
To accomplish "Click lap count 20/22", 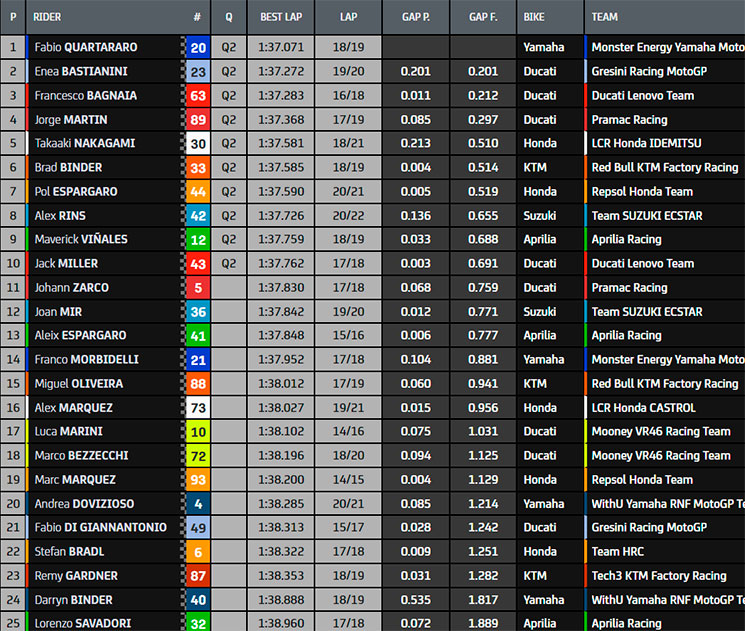I will click(348, 216).
